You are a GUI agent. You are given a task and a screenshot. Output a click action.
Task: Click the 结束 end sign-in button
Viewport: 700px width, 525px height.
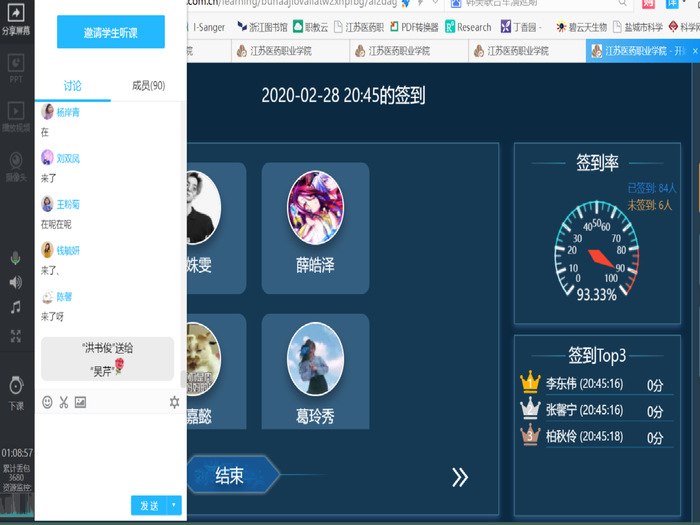(230, 476)
